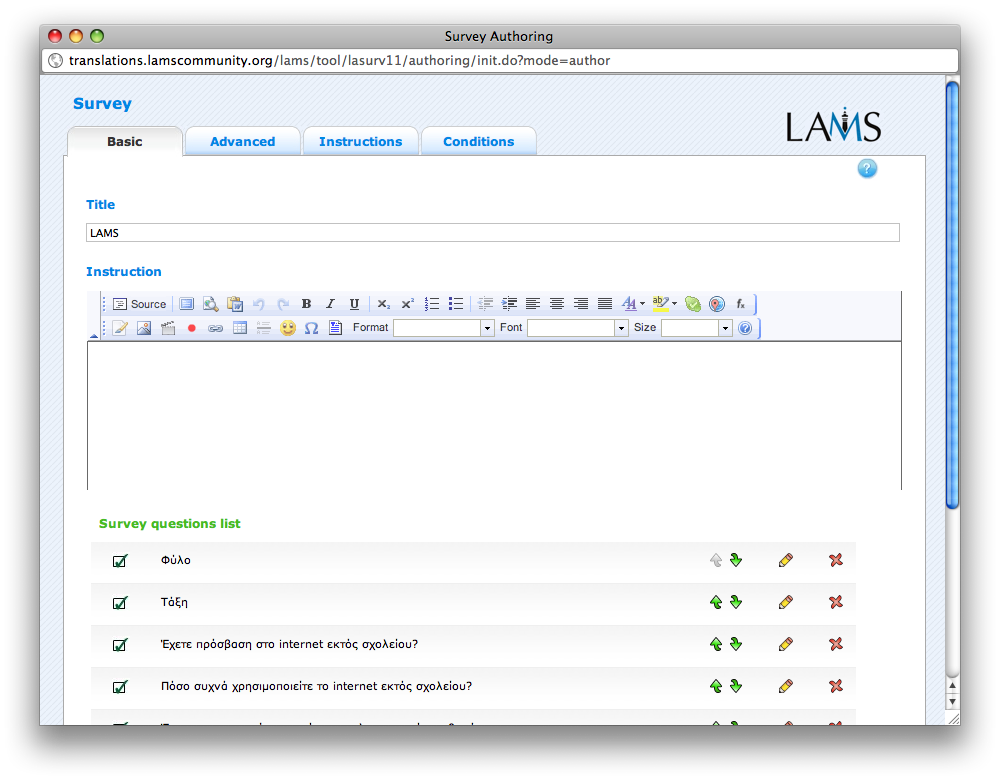1000x780 pixels.
Task: Toggle the checkbox icon beside Τάξη
Action: point(120,602)
